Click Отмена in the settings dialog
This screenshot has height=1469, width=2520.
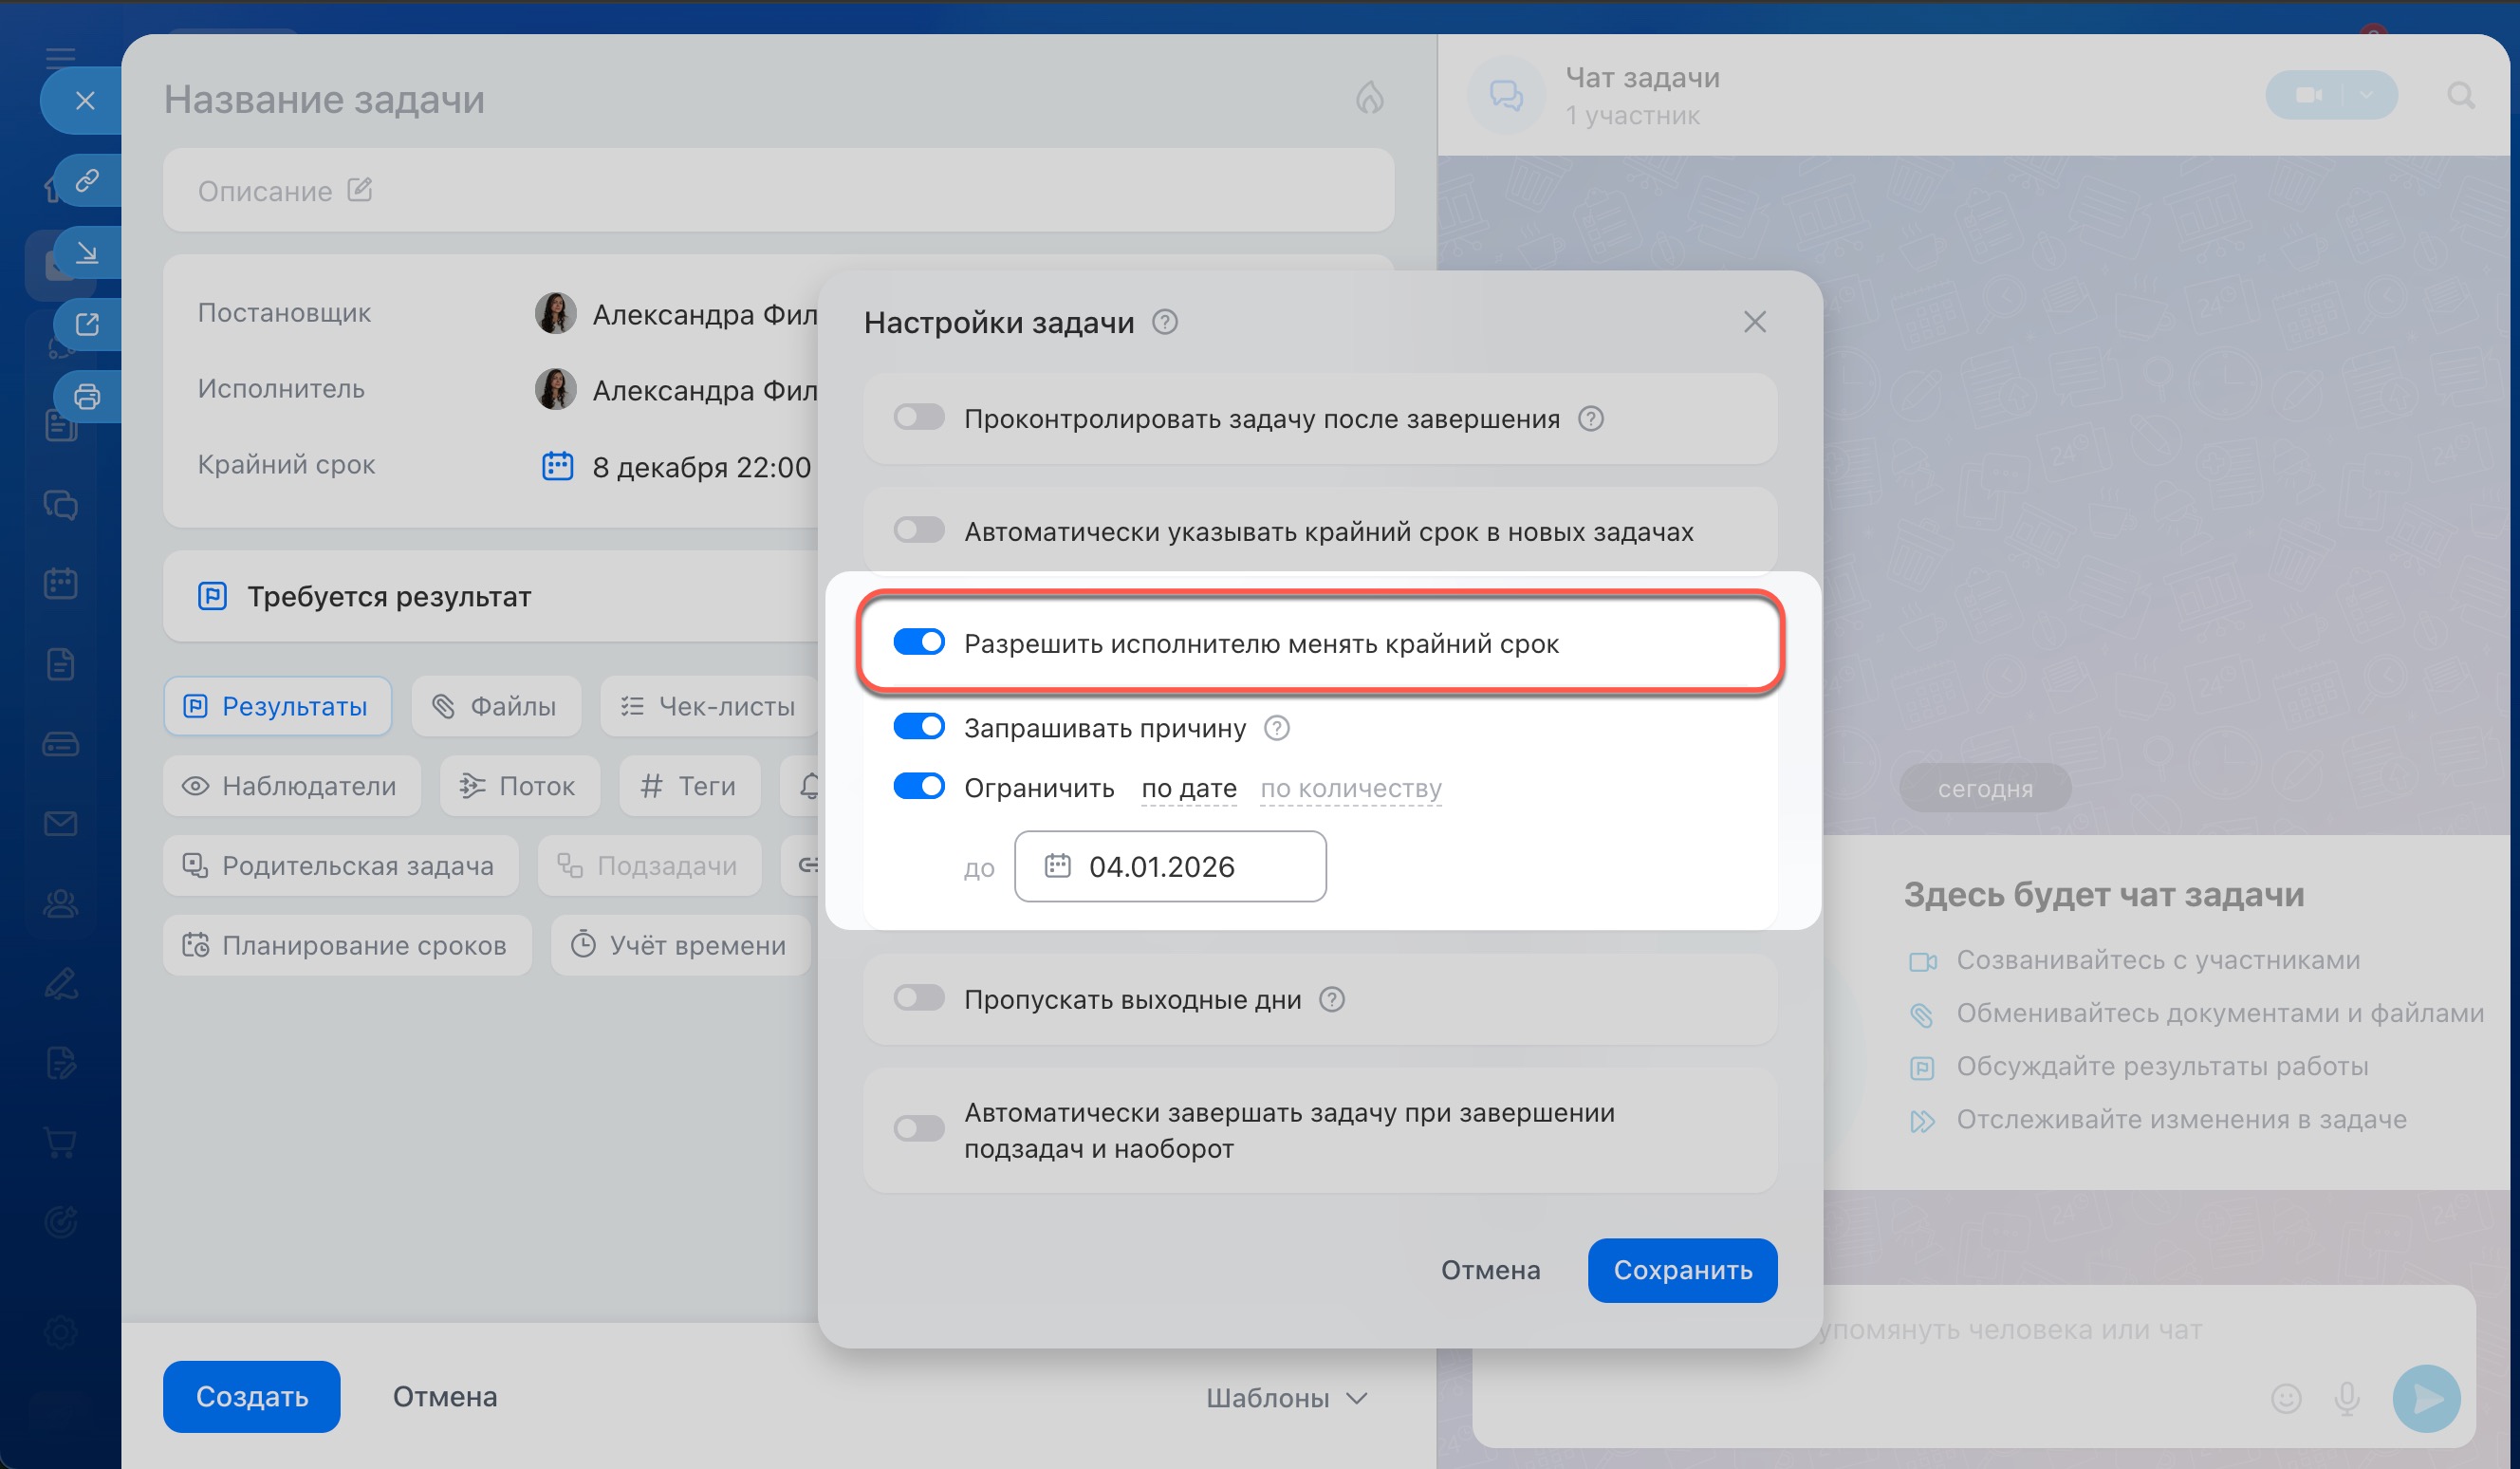click(1490, 1270)
